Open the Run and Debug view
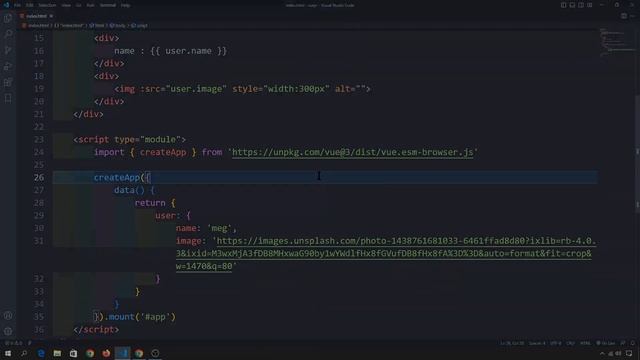Screen dimensions: 640x360 click(x=8, y=66)
